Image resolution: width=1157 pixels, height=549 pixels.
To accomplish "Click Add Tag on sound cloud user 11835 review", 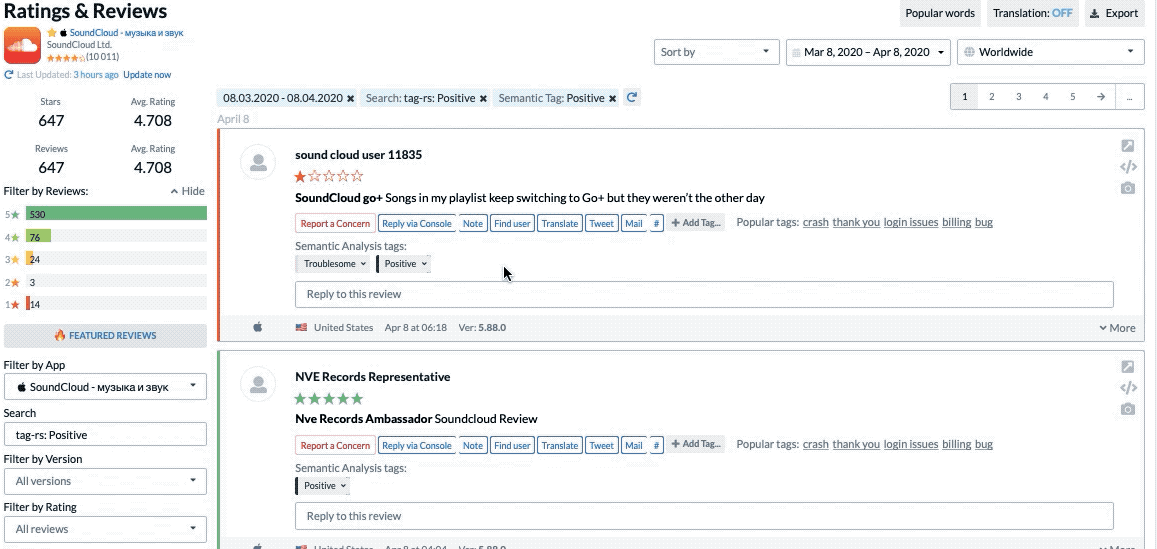I will tap(696, 223).
